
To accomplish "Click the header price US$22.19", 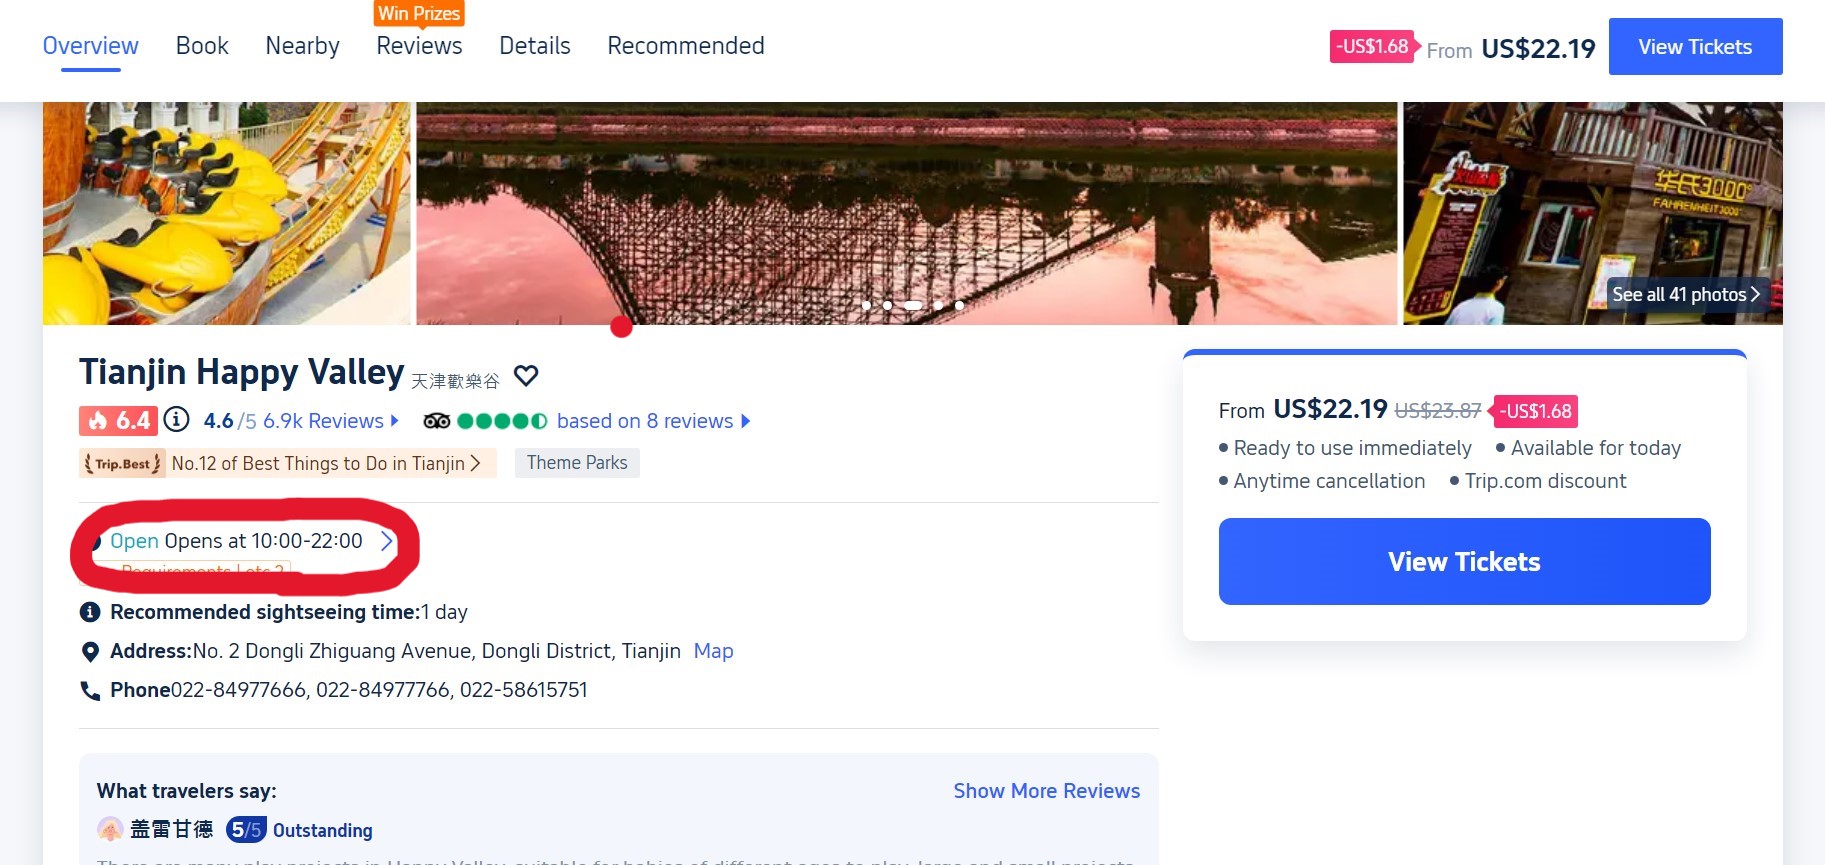I will pyautogui.click(x=1538, y=49).
